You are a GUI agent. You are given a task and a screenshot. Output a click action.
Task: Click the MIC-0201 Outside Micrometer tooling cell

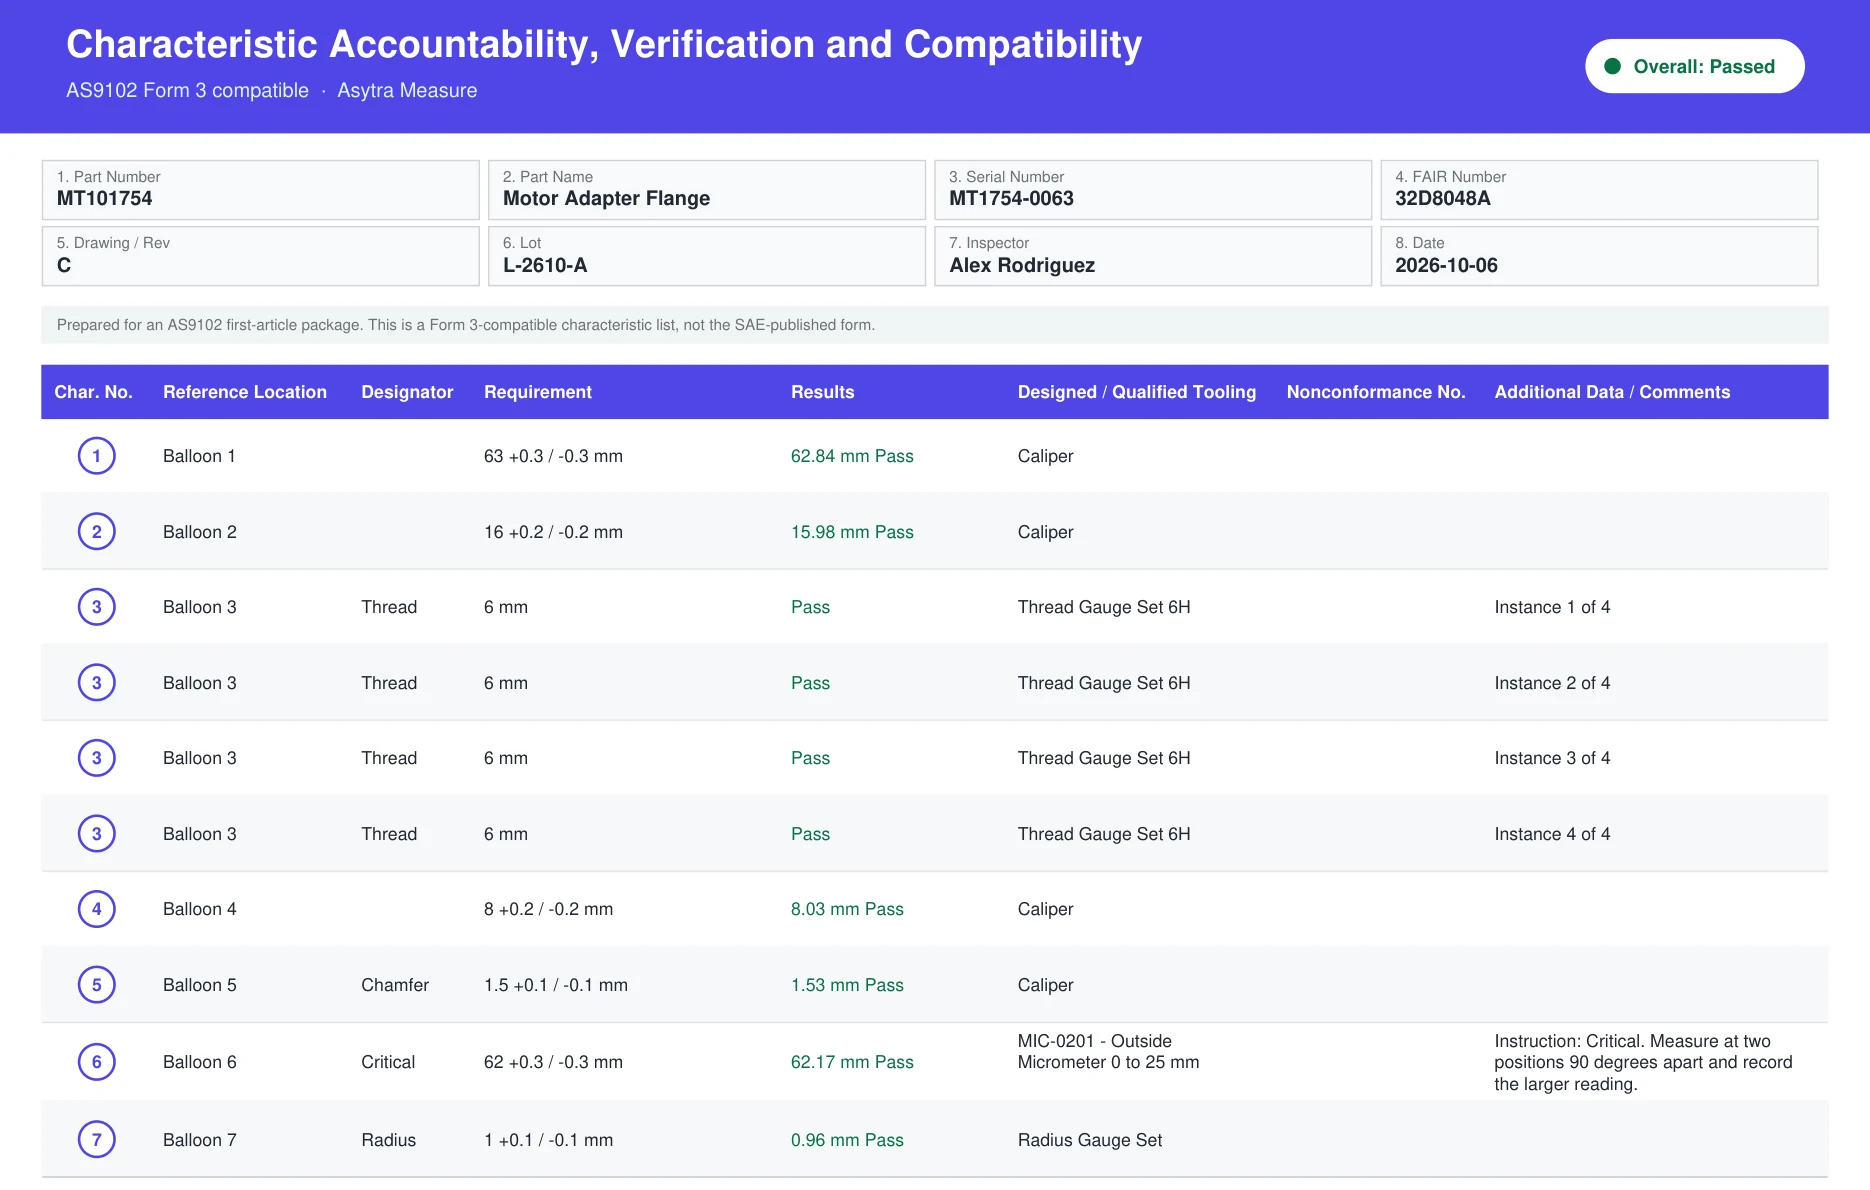pyautogui.click(x=1108, y=1052)
